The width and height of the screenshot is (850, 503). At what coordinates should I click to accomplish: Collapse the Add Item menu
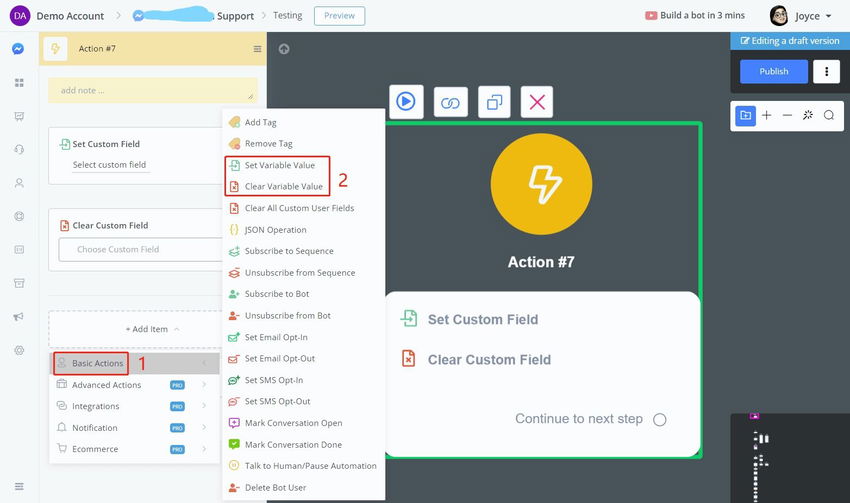[152, 329]
